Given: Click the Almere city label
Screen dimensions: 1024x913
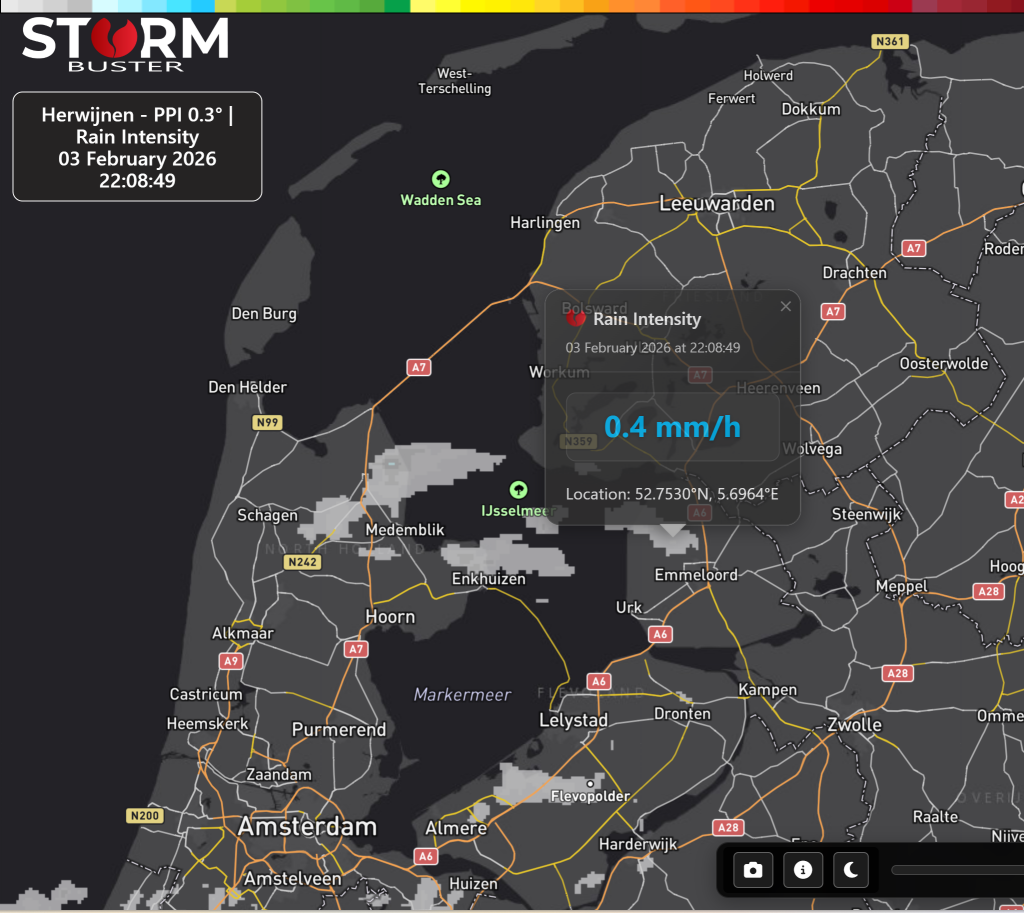Looking at the screenshot, I should (x=456, y=829).
